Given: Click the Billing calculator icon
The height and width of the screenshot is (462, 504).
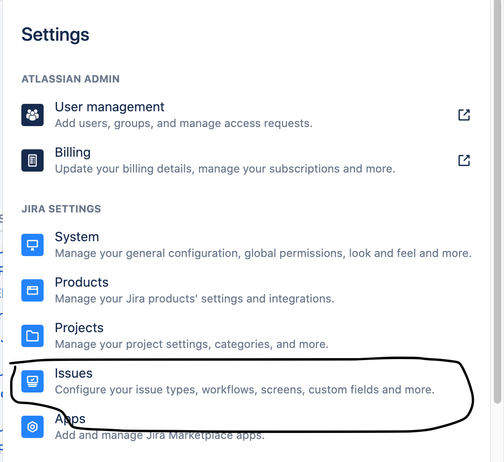Looking at the screenshot, I should [x=32, y=160].
